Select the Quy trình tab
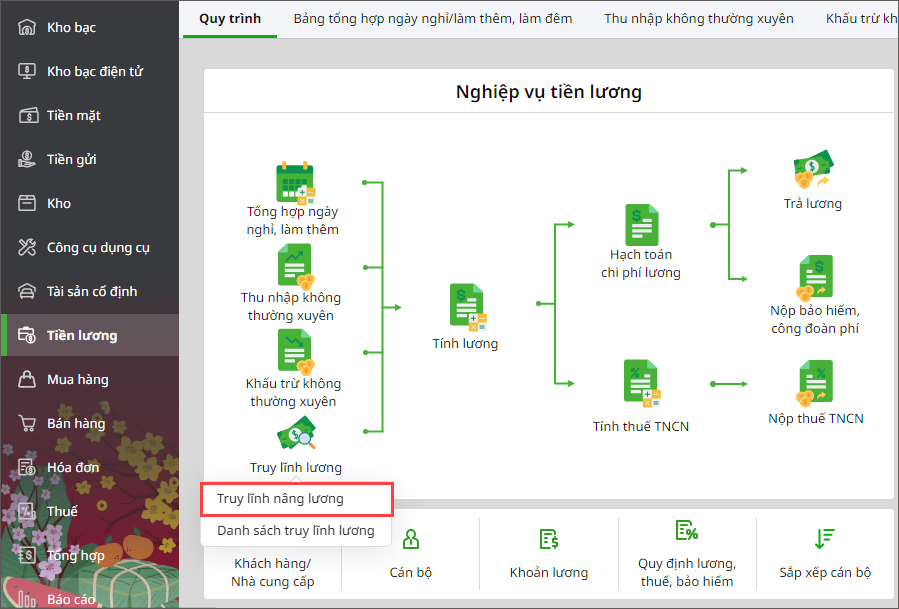The width and height of the screenshot is (899, 609). click(x=230, y=18)
